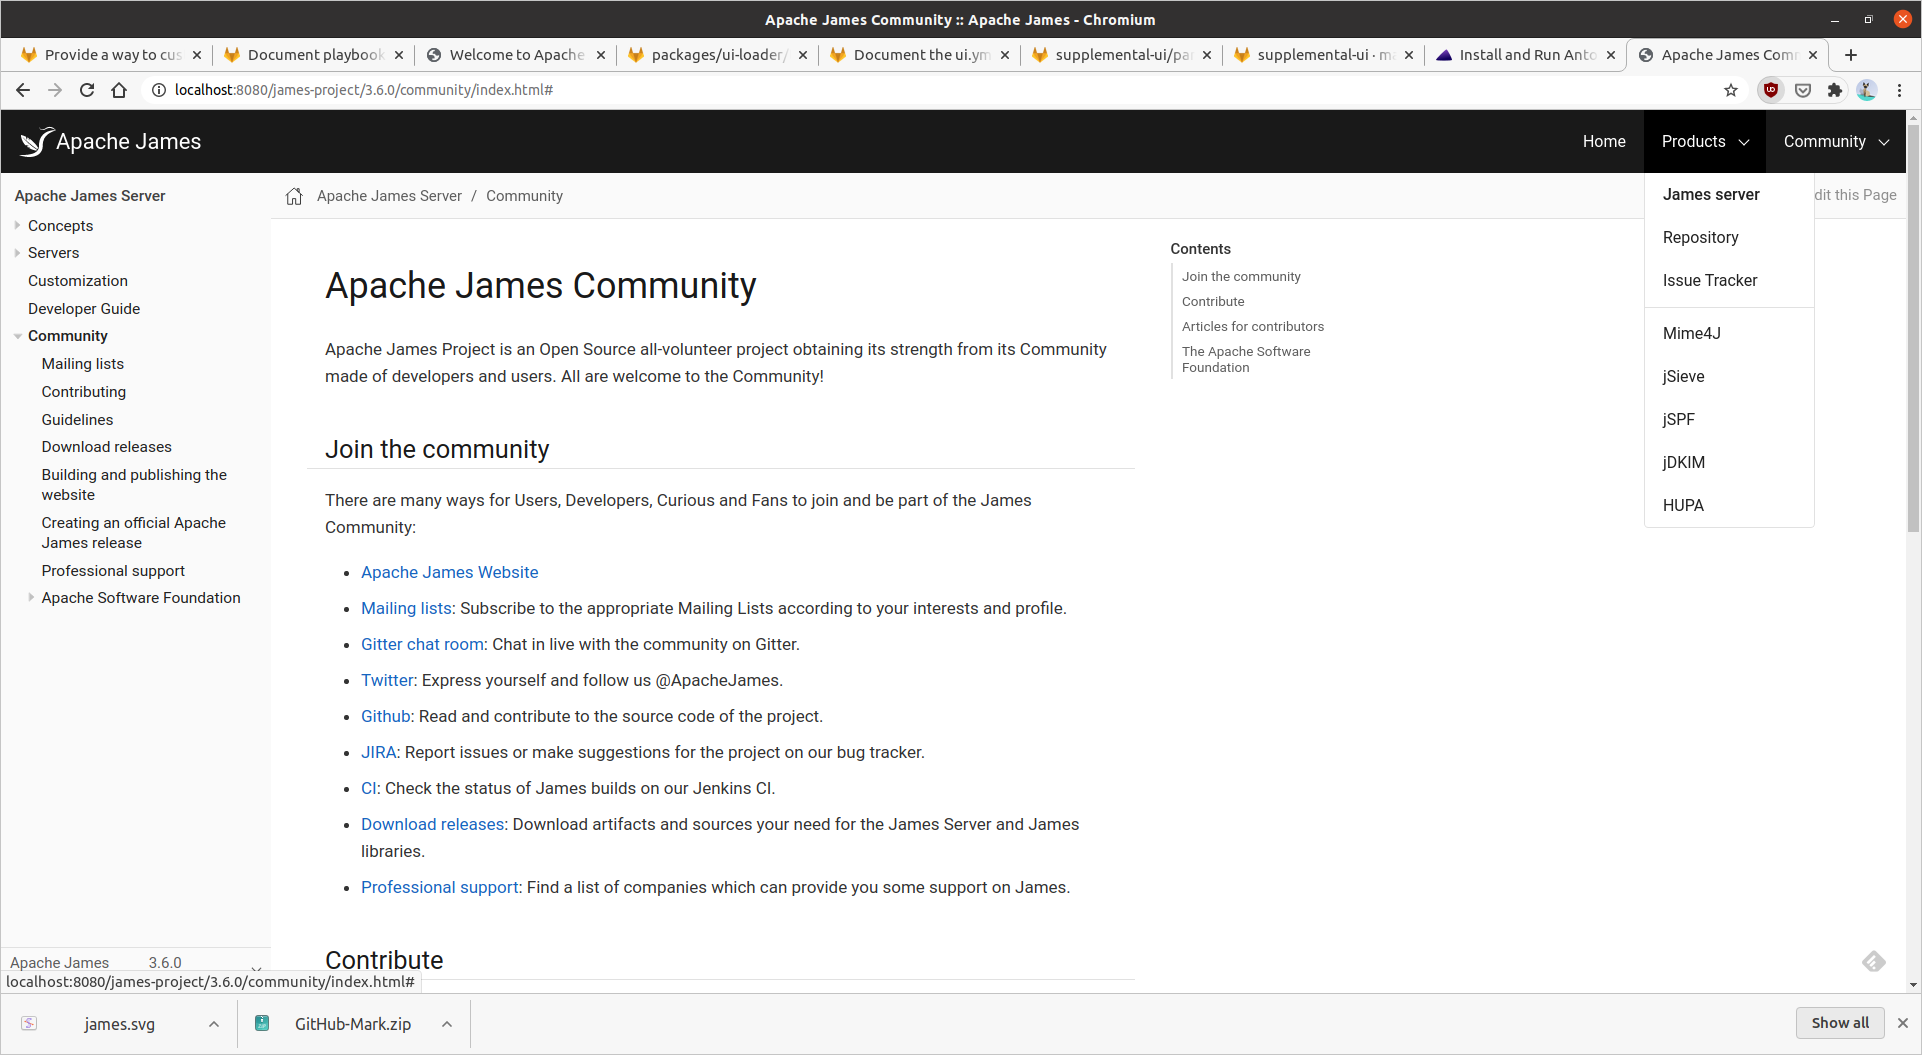Open Mailing lists in the sidebar
The width and height of the screenshot is (1922, 1055).
coord(83,364)
